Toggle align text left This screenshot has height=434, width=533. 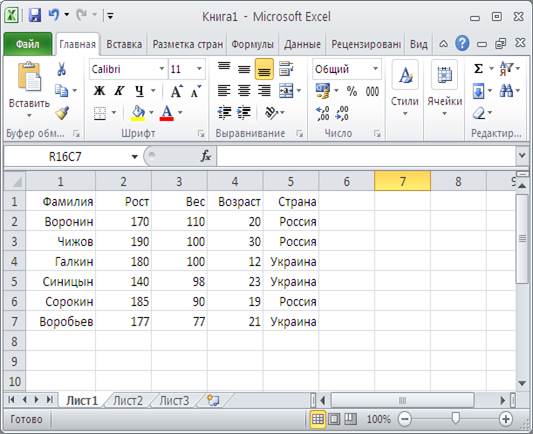click(x=224, y=91)
